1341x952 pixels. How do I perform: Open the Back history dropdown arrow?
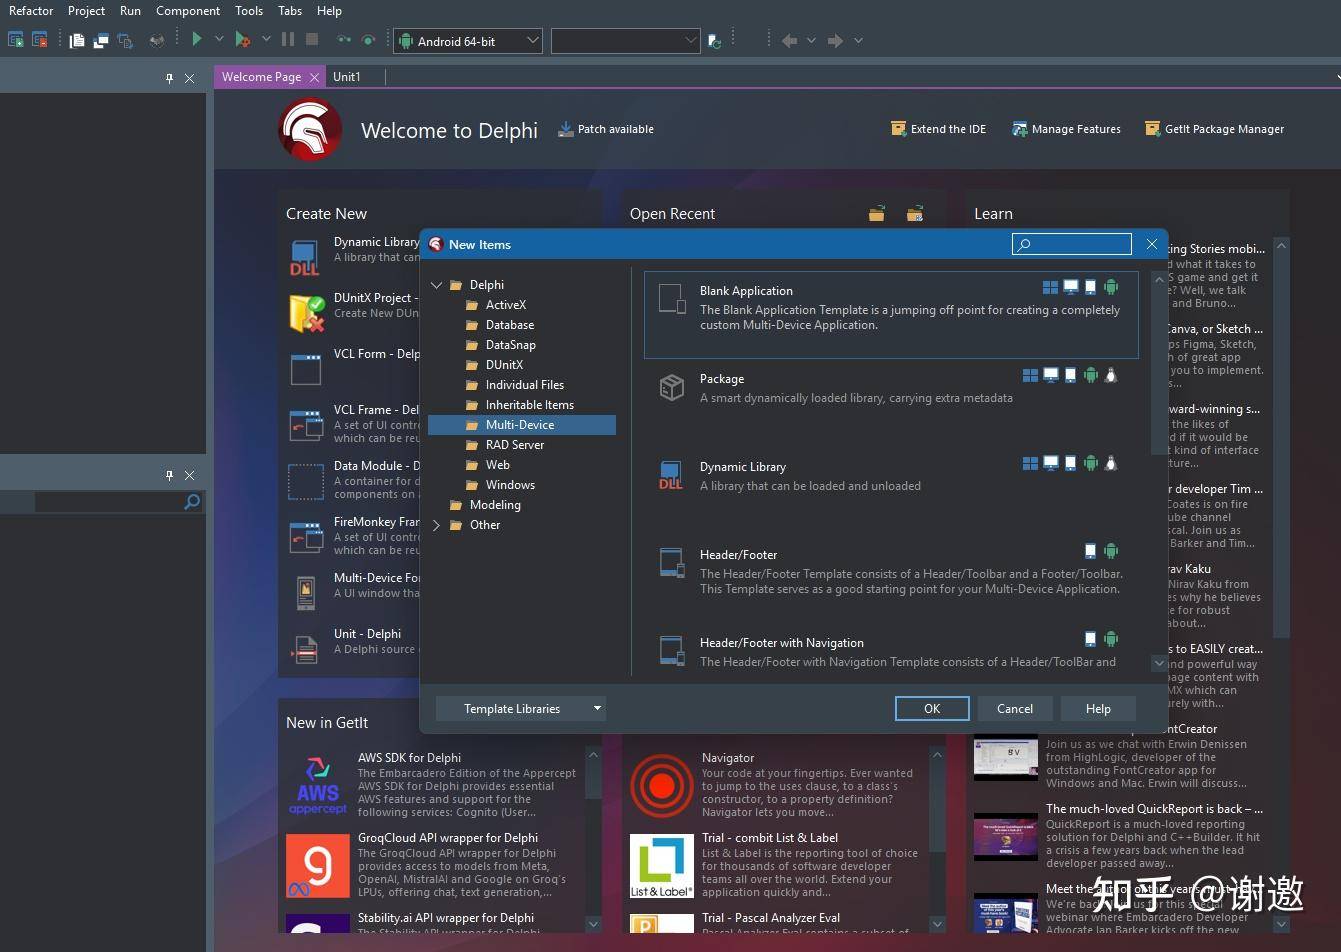coord(811,41)
